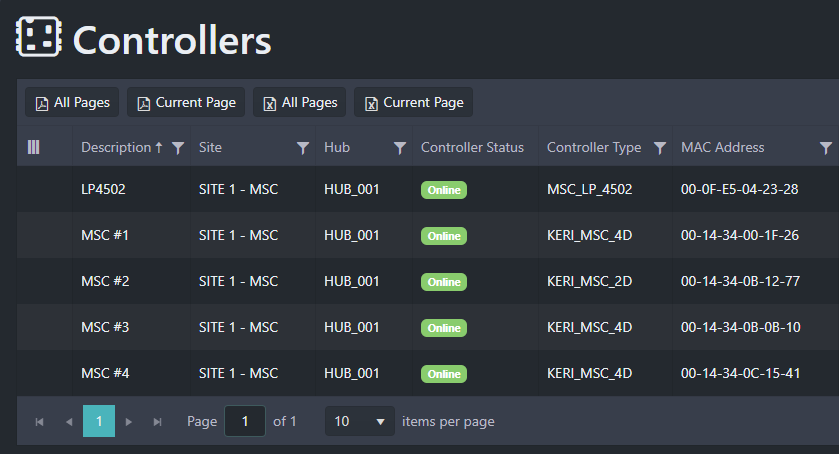Open the Controller Type filter funnel
The width and height of the screenshot is (839, 454).
[660, 148]
